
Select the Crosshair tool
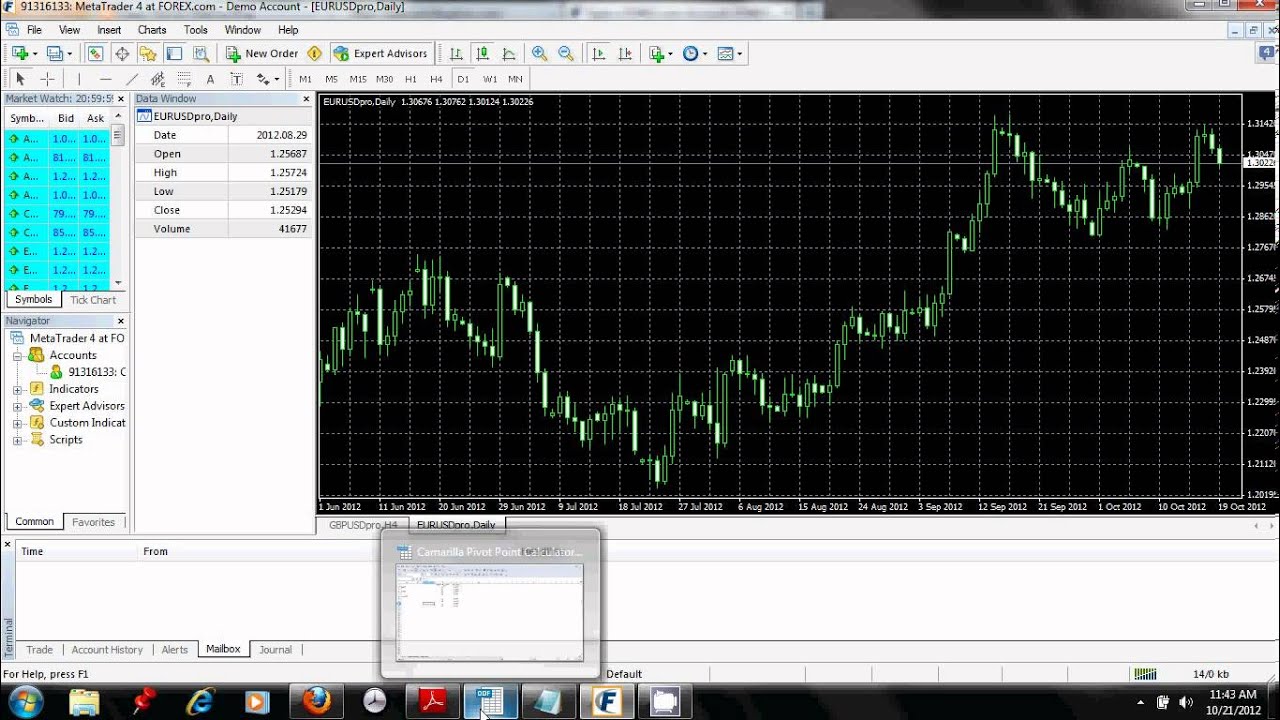pyautogui.click(x=47, y=79)
